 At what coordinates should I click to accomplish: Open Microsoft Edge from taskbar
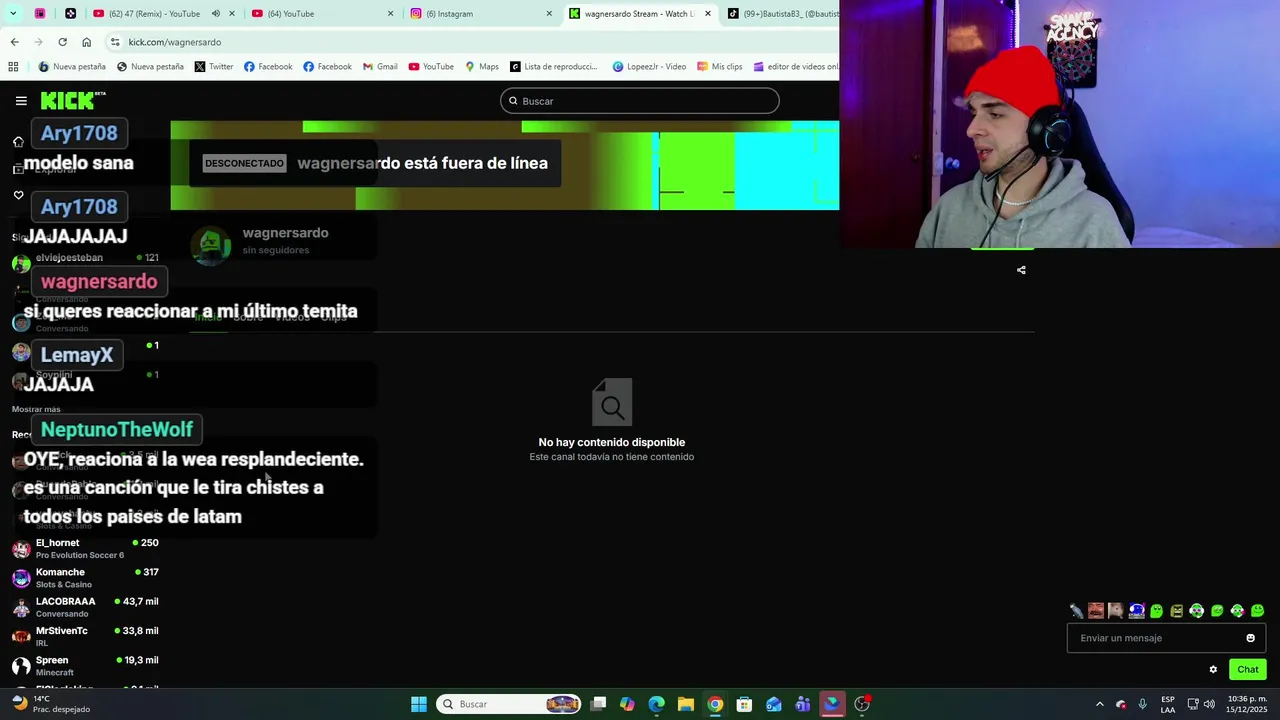656,704
